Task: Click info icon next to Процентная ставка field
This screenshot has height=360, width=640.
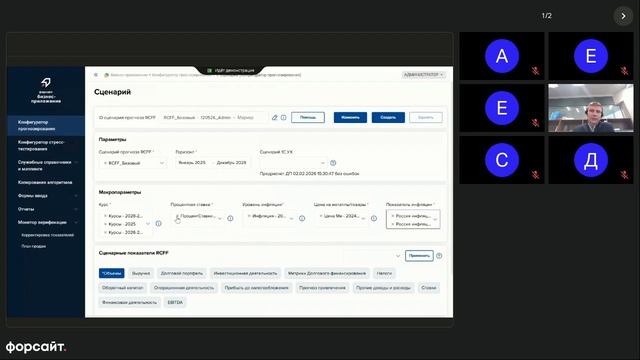Action: click(x=230, y=218)
